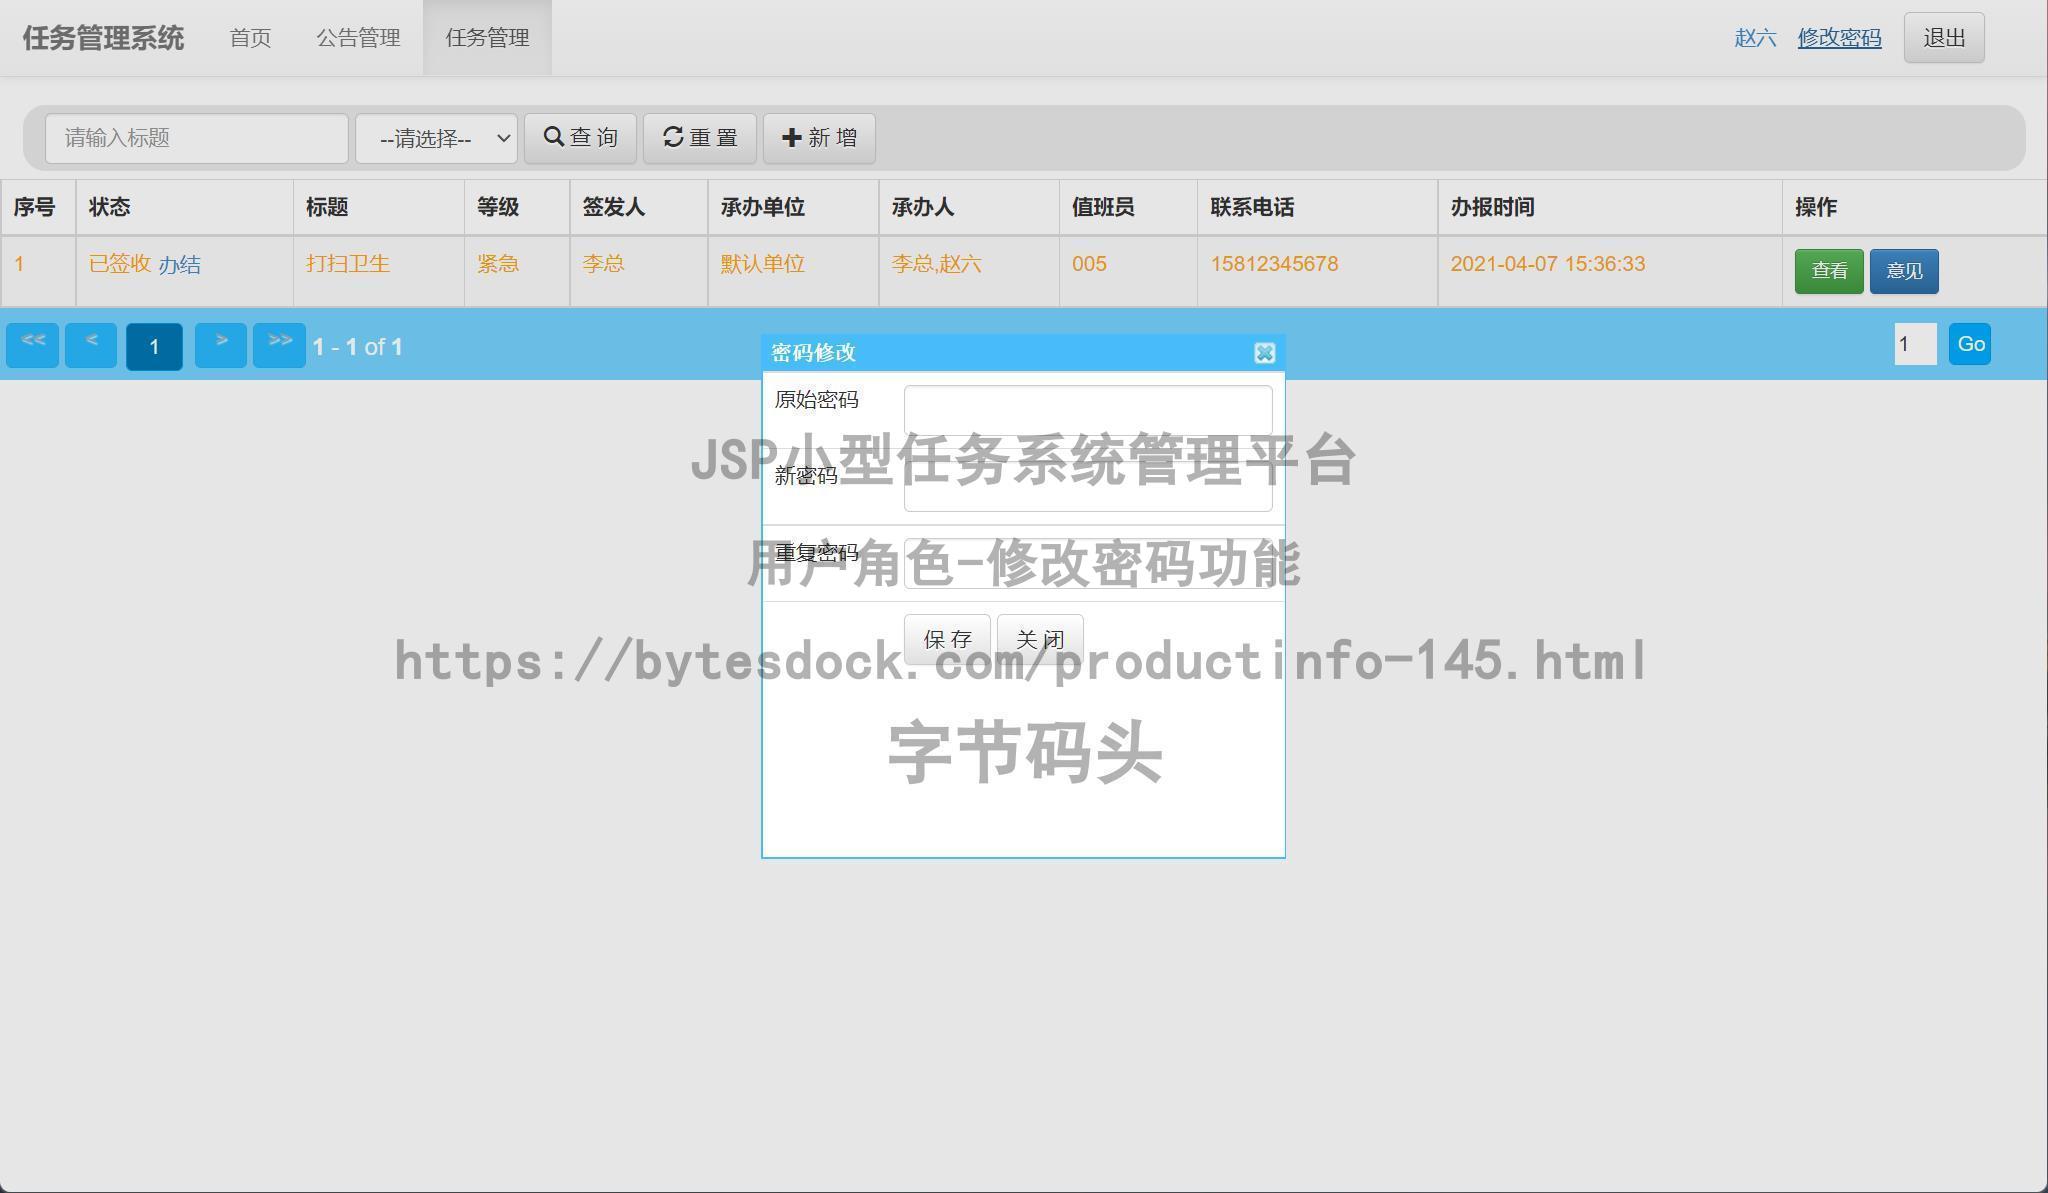This screenshot has height=1193, width=2048.
Task: Click the refresh icon on 重置 button
Action: click(x=673, y=137)
